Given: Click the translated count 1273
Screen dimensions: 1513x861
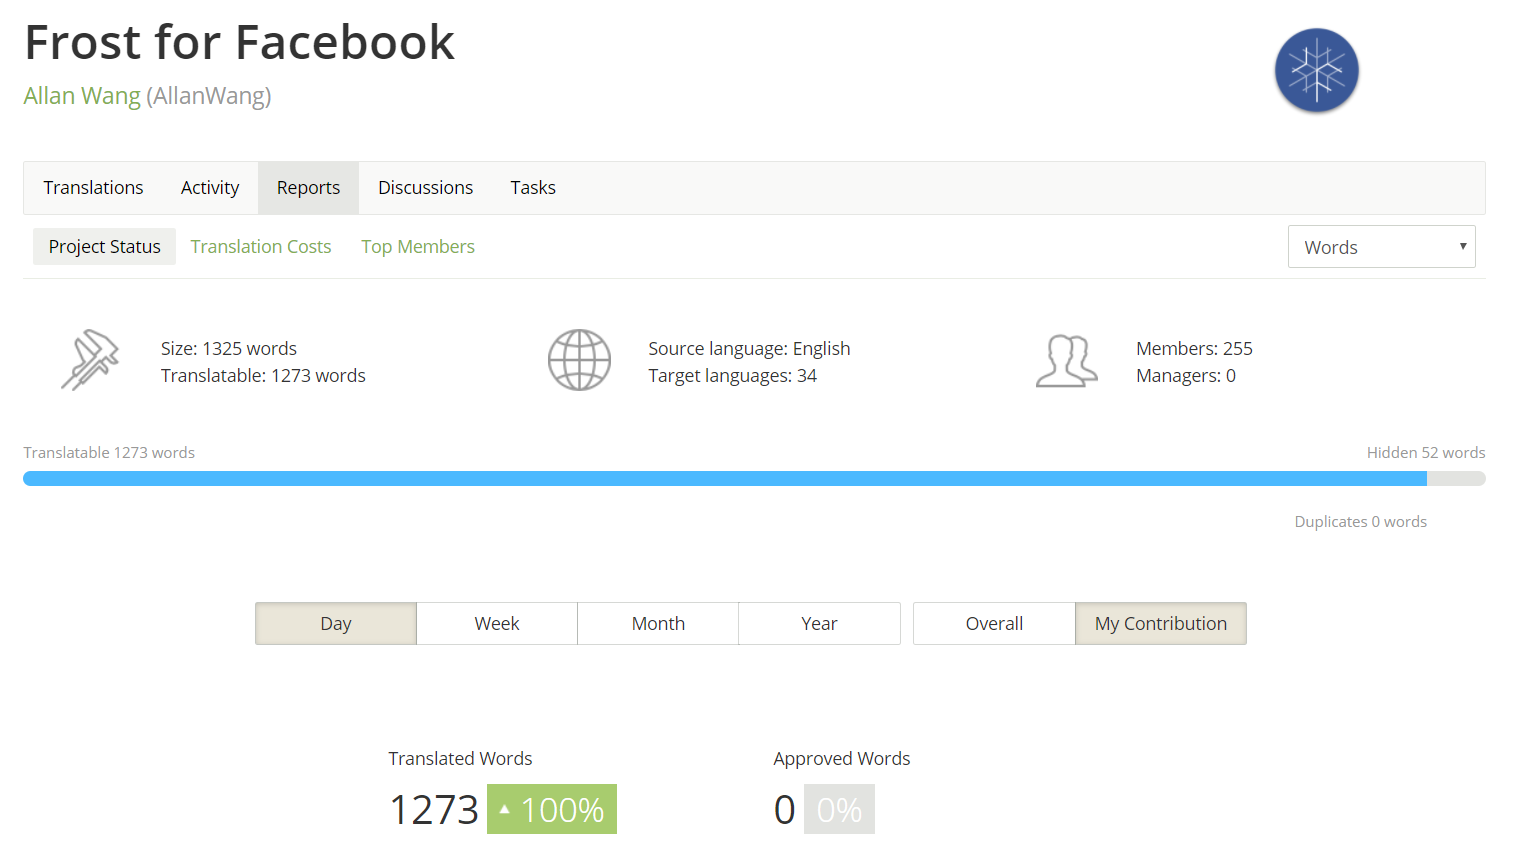Looking at the screenshot, I should coord(434,810).
